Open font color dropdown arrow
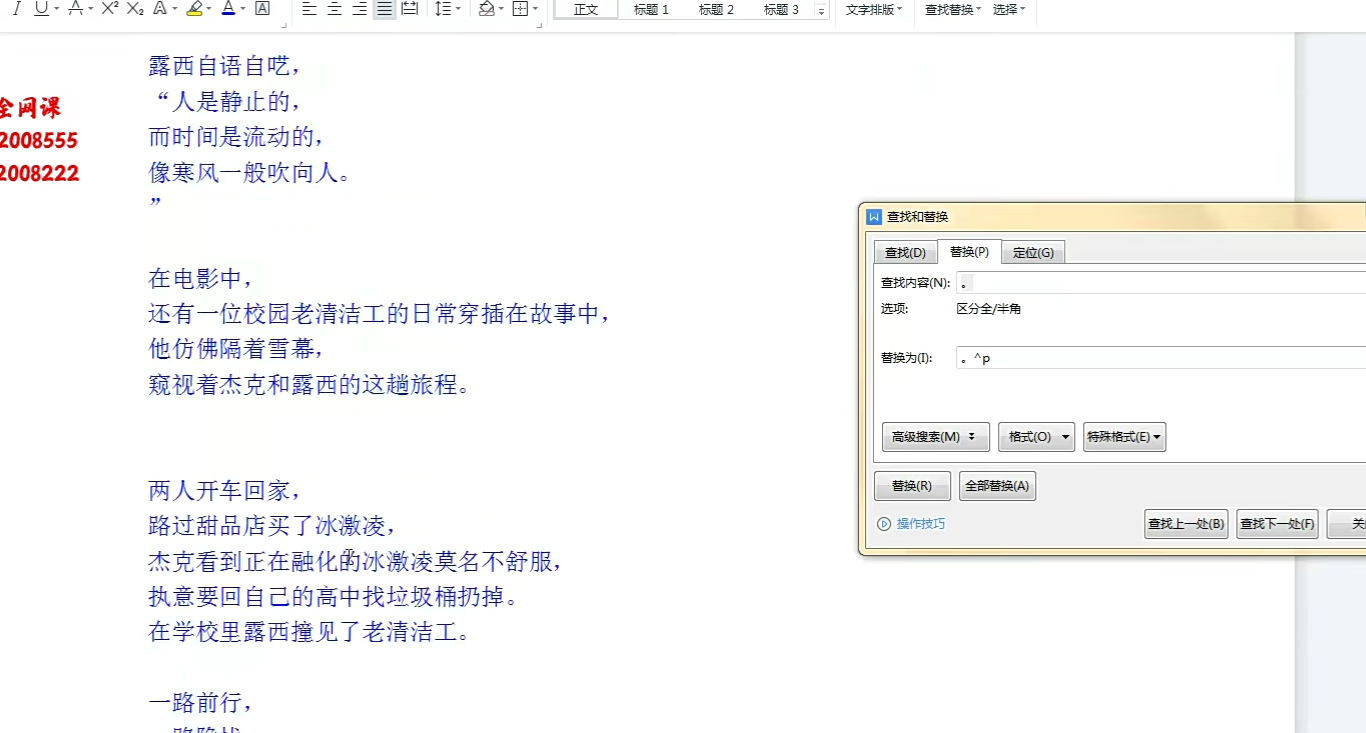This screenshot has height=733, width=1366. click(244, 9)
